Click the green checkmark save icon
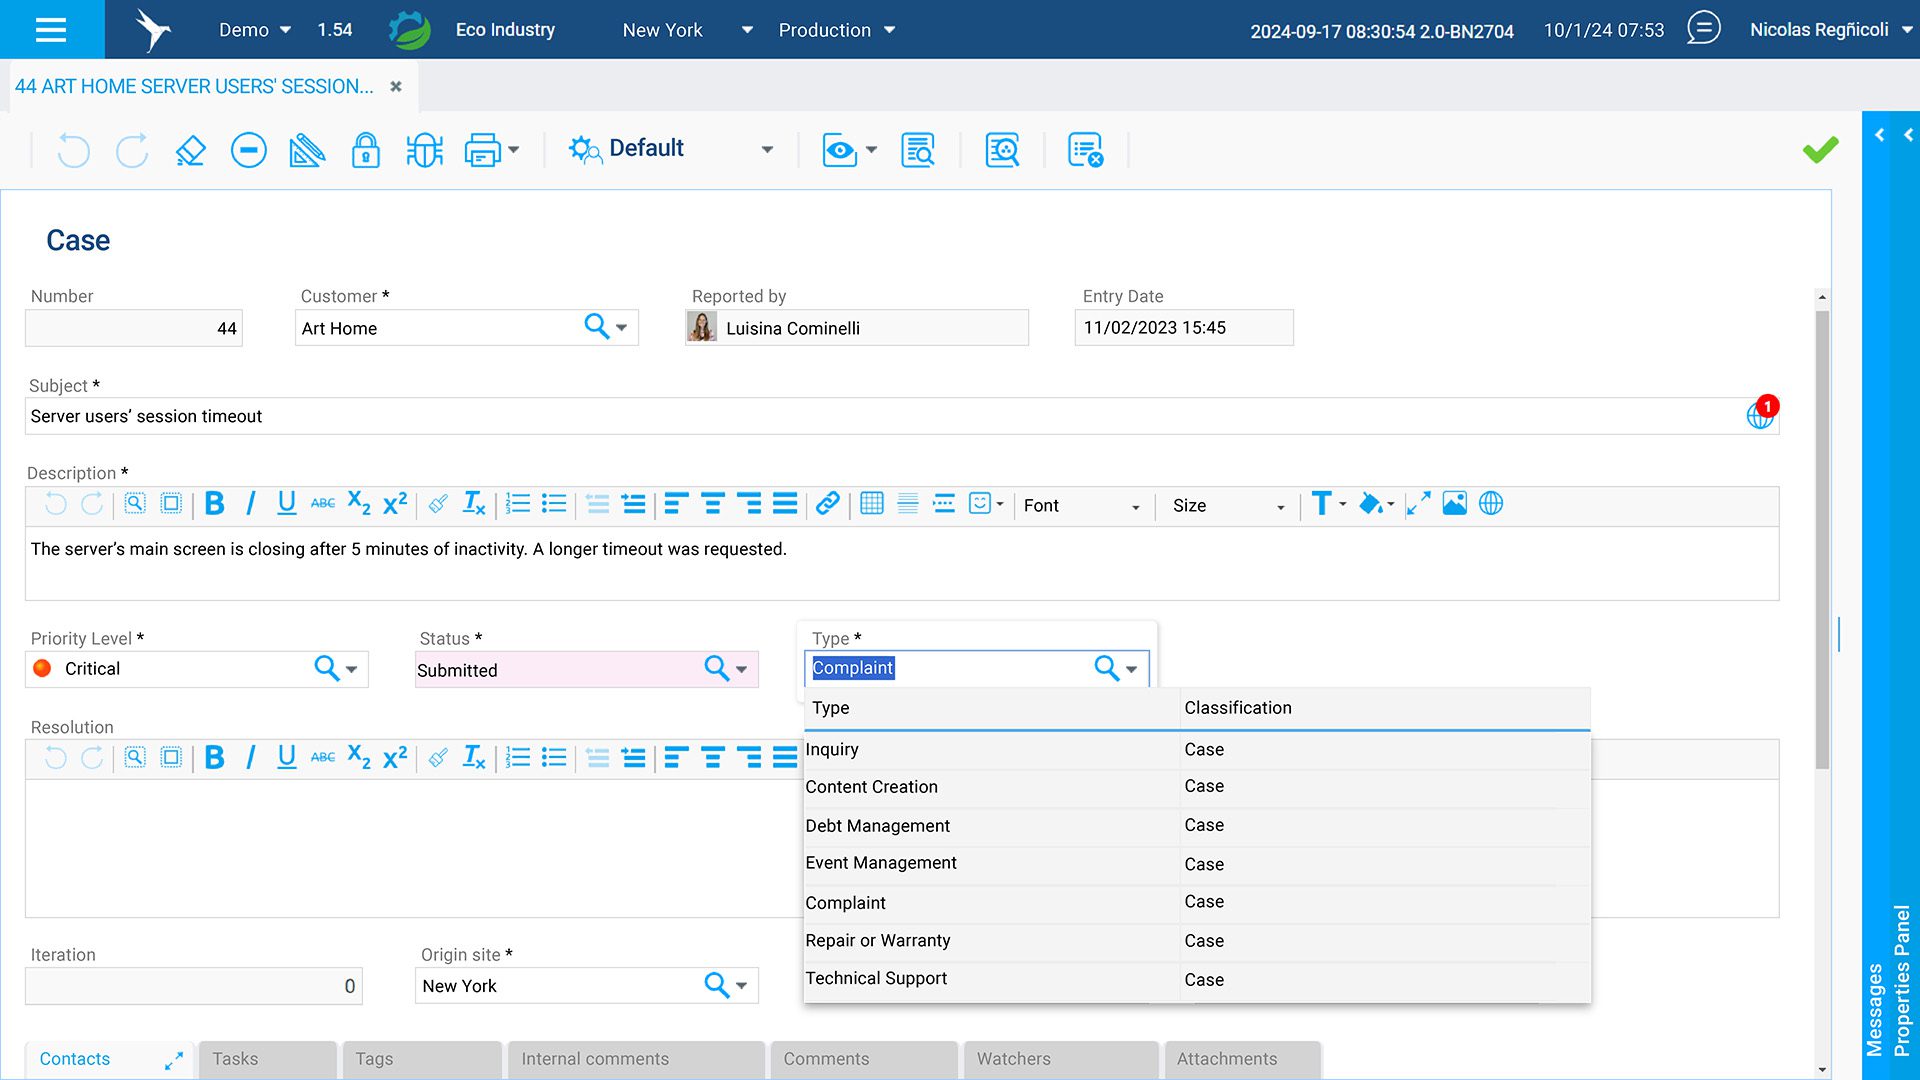Image resolution: width=1920 pixels, height=1080 pixels. 1820,150
